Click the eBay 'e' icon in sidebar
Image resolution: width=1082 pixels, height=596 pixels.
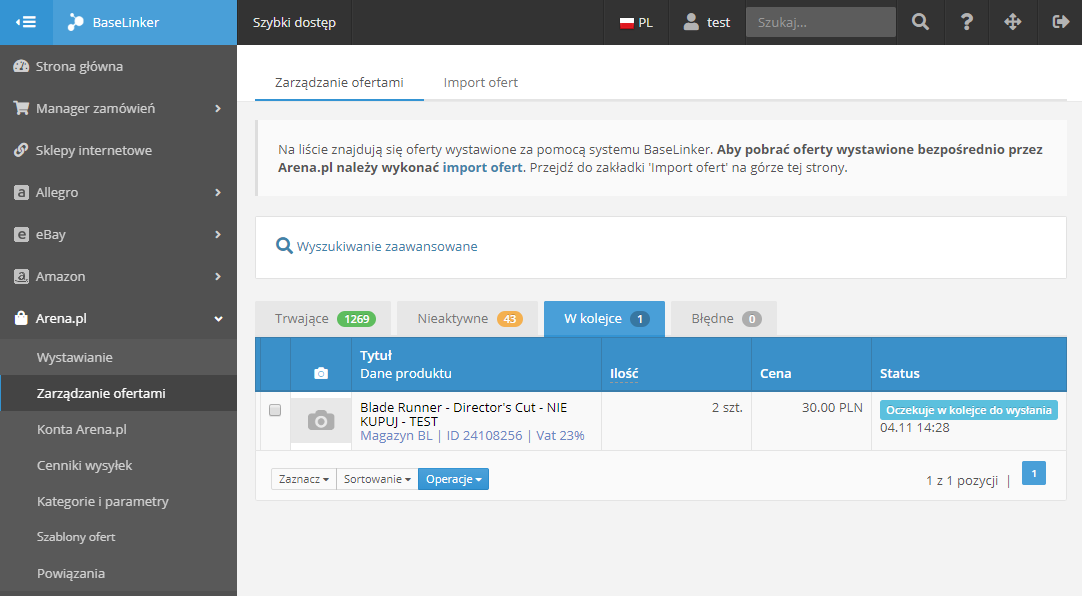[x=21, y=235]
